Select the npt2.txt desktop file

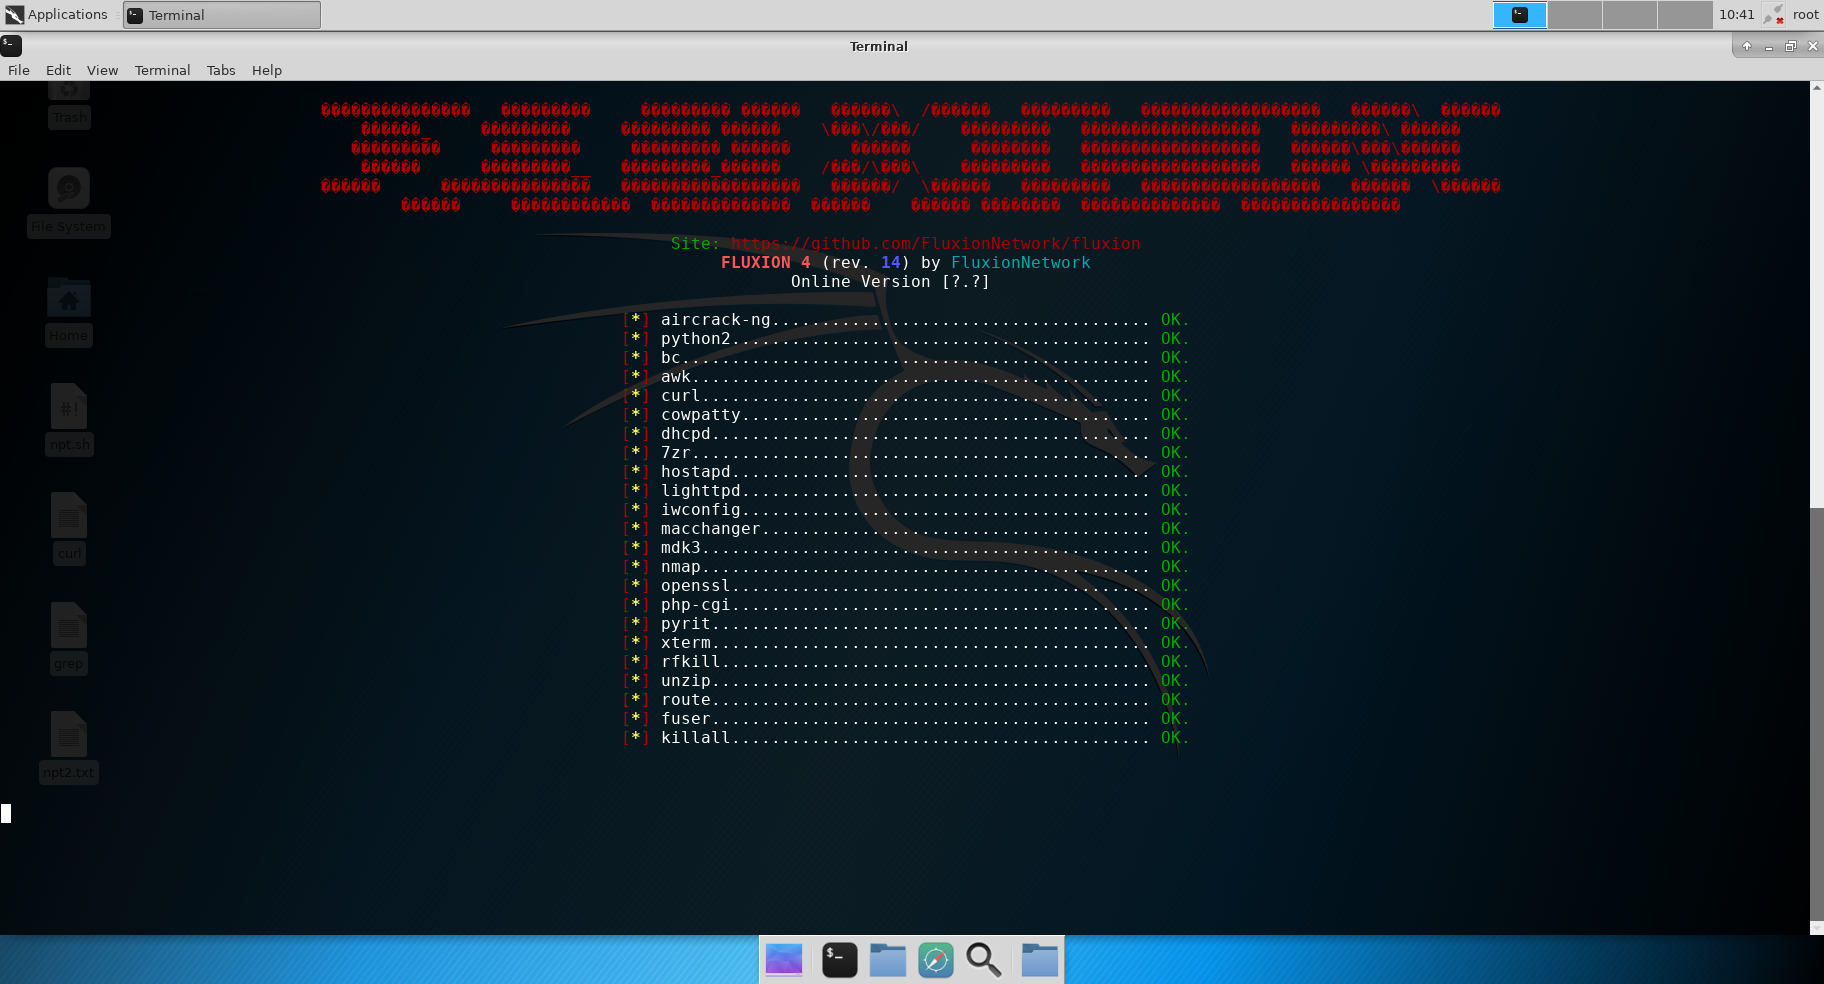click(x=69, y=748)
